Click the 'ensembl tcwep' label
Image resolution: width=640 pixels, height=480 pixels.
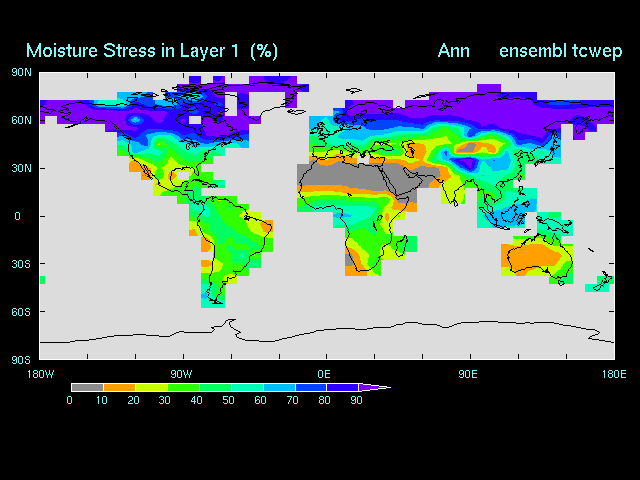pos(561,50)
